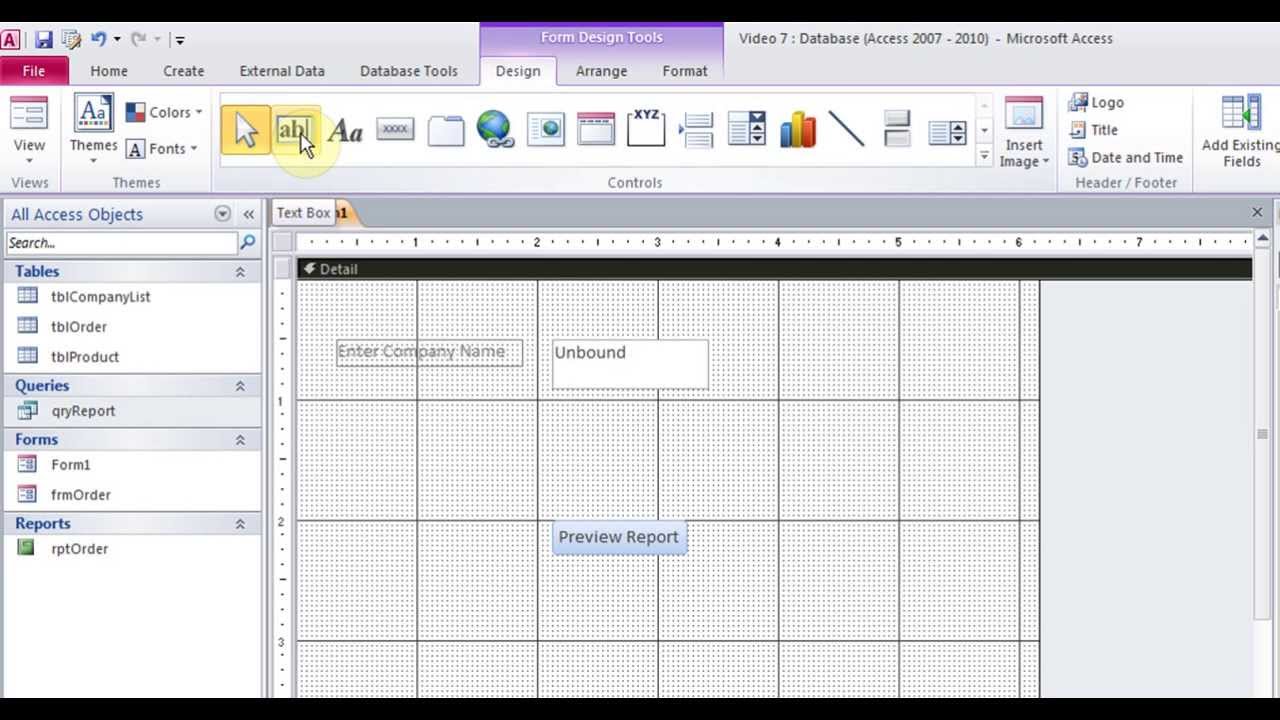Open Customize Quick Access Toolbar dropdown
This screenshot has height=720, width=1280.
click(x=179, y=40)
